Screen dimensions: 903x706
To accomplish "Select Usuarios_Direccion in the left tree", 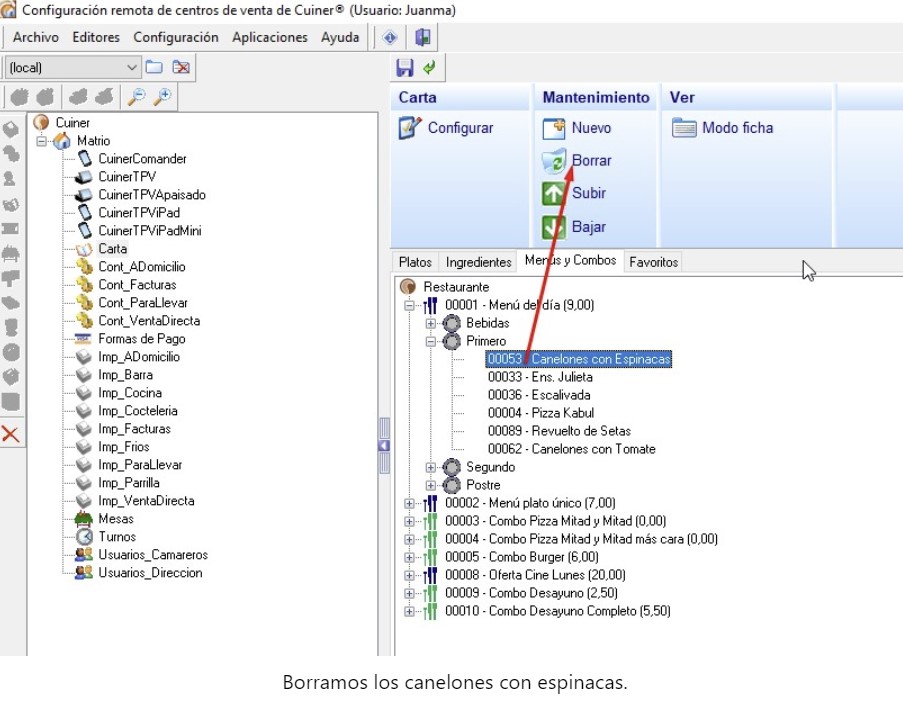I will coord(150,573).
